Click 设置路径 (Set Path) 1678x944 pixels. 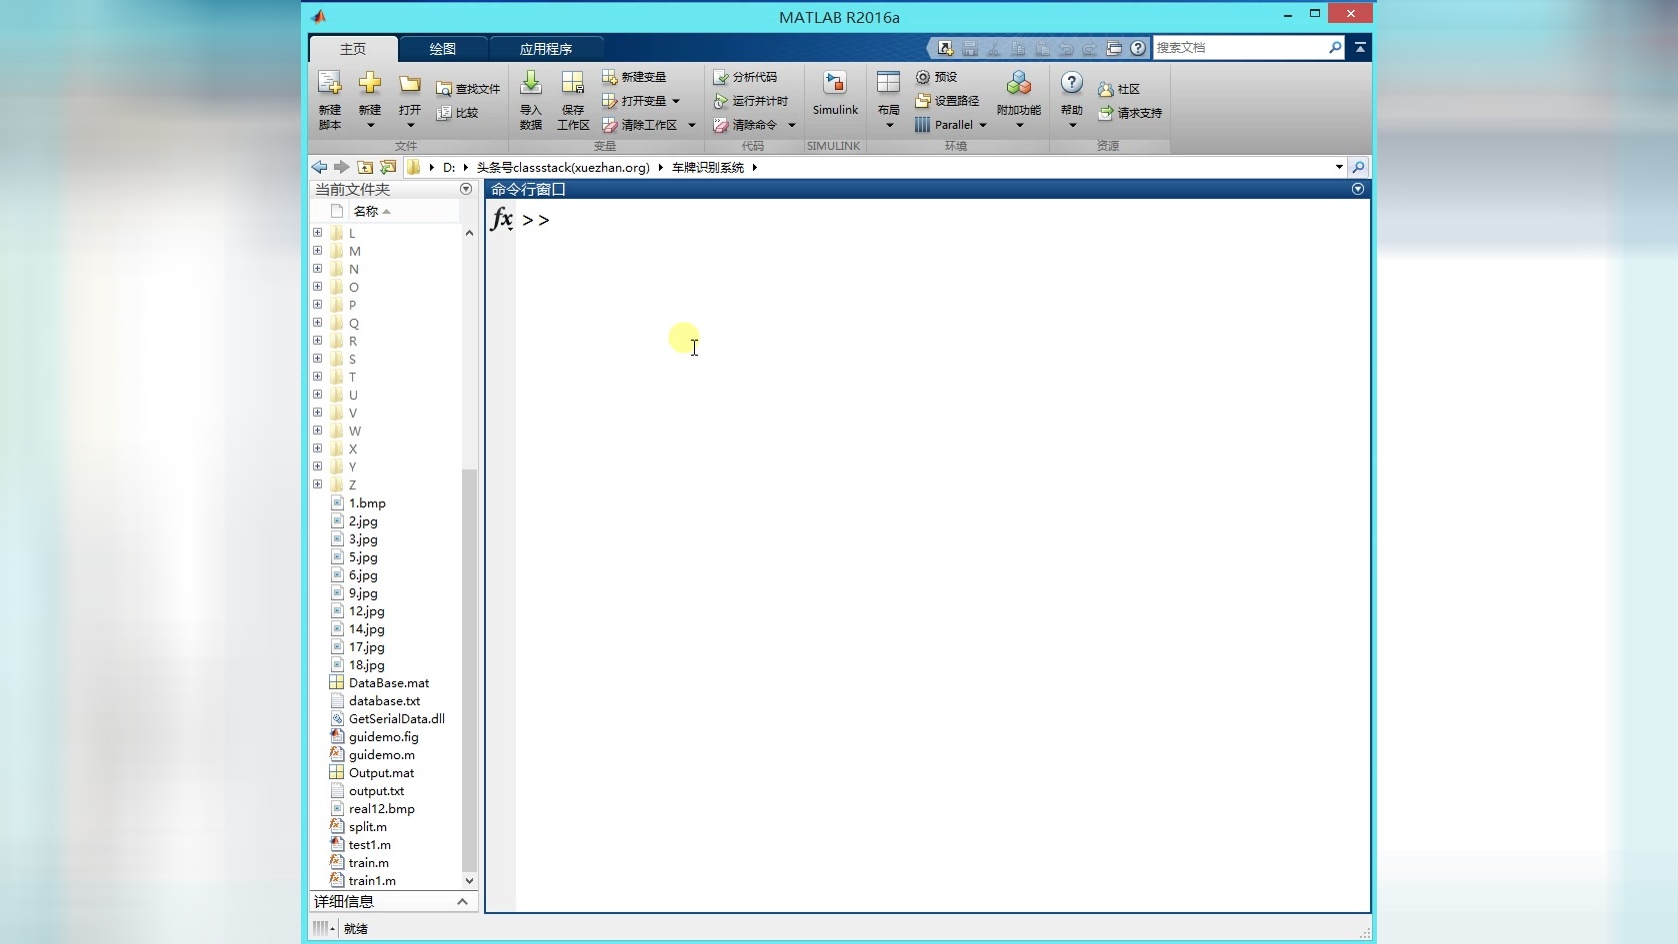[x=947, y=101]
